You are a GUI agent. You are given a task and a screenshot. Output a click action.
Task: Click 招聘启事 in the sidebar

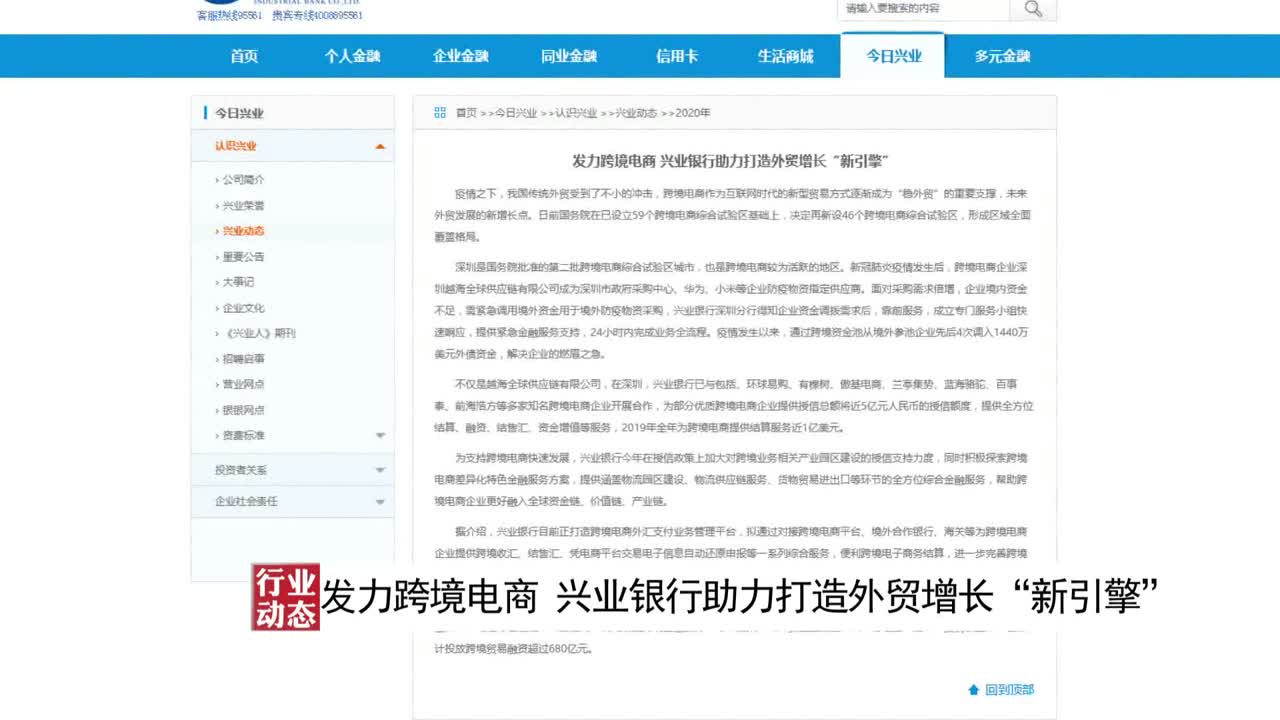point(243,359)
